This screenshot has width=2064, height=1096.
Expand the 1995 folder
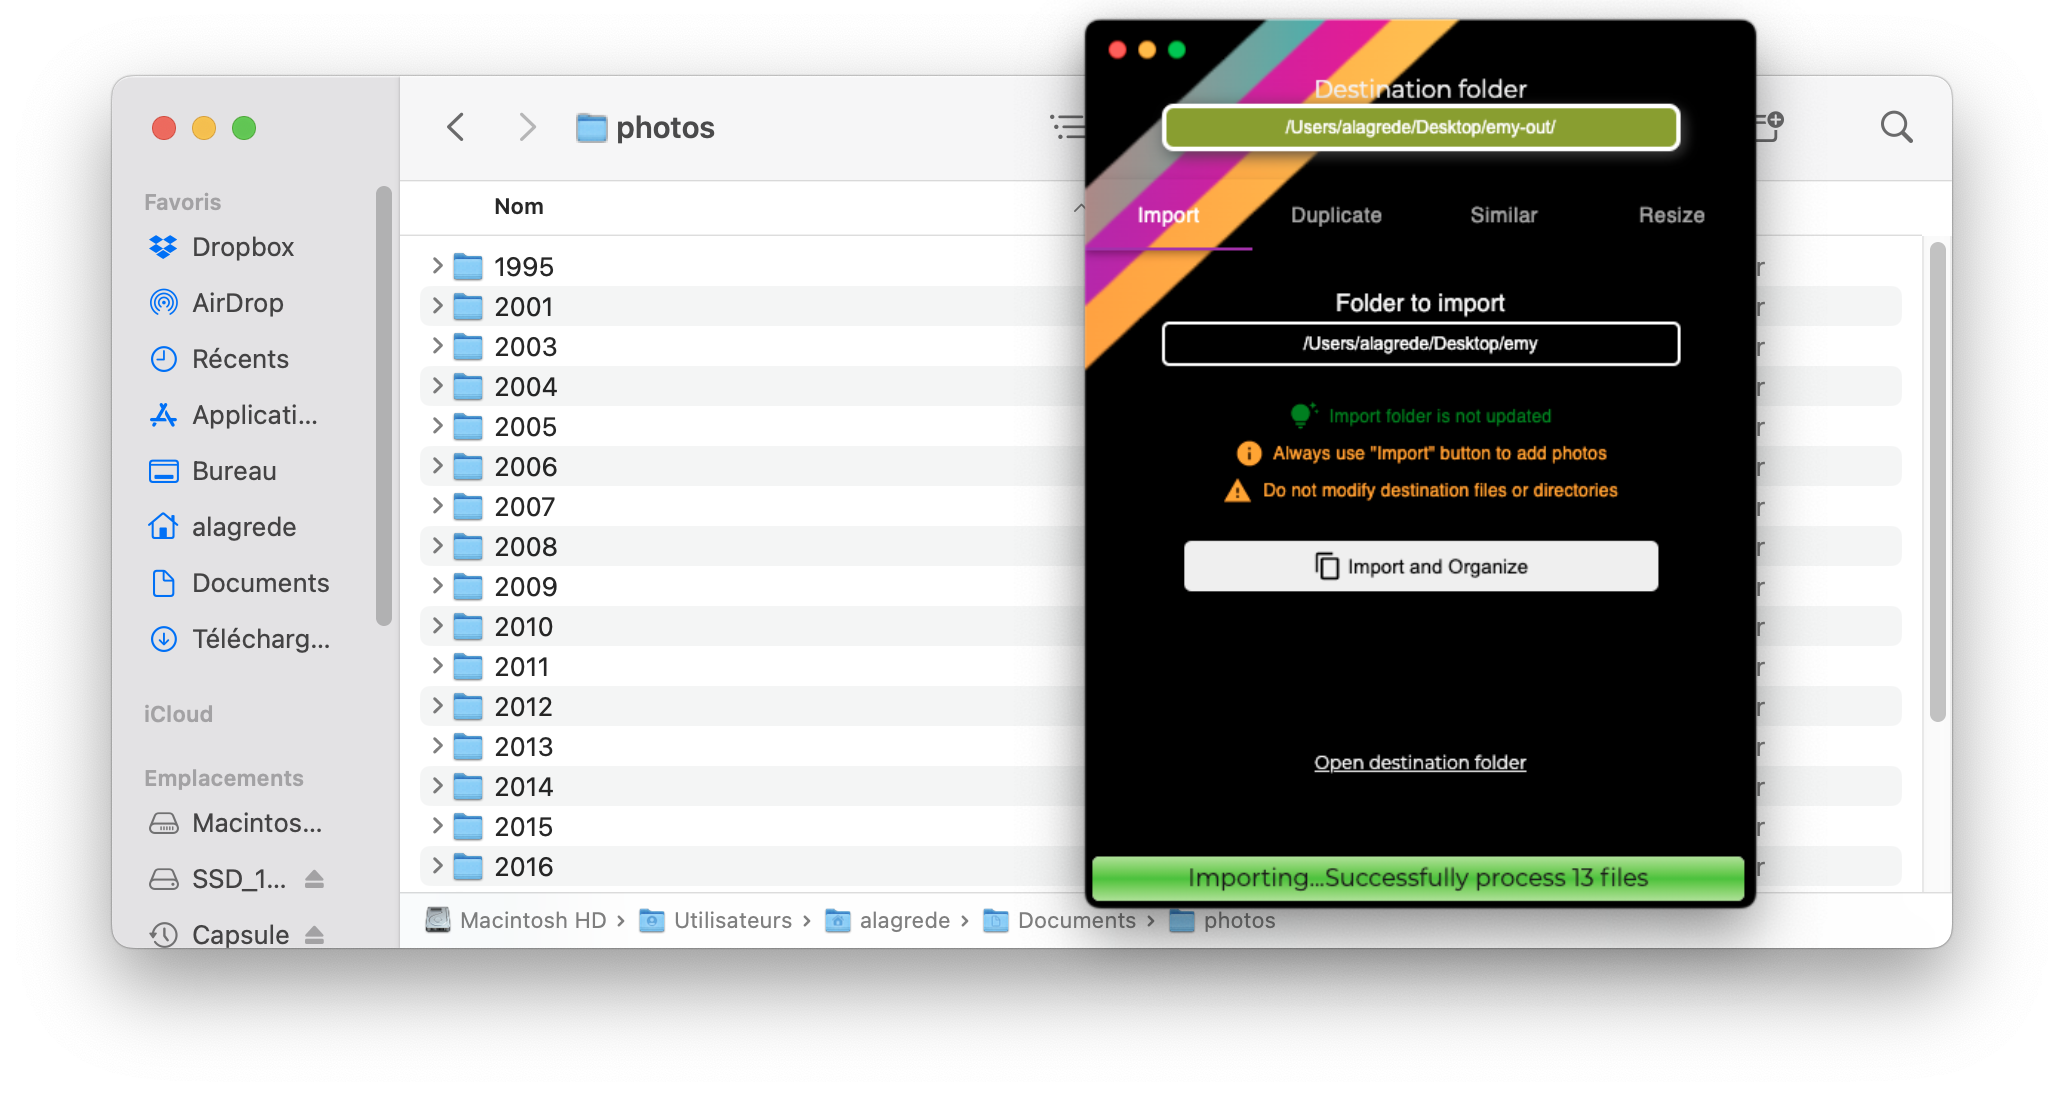437,266
